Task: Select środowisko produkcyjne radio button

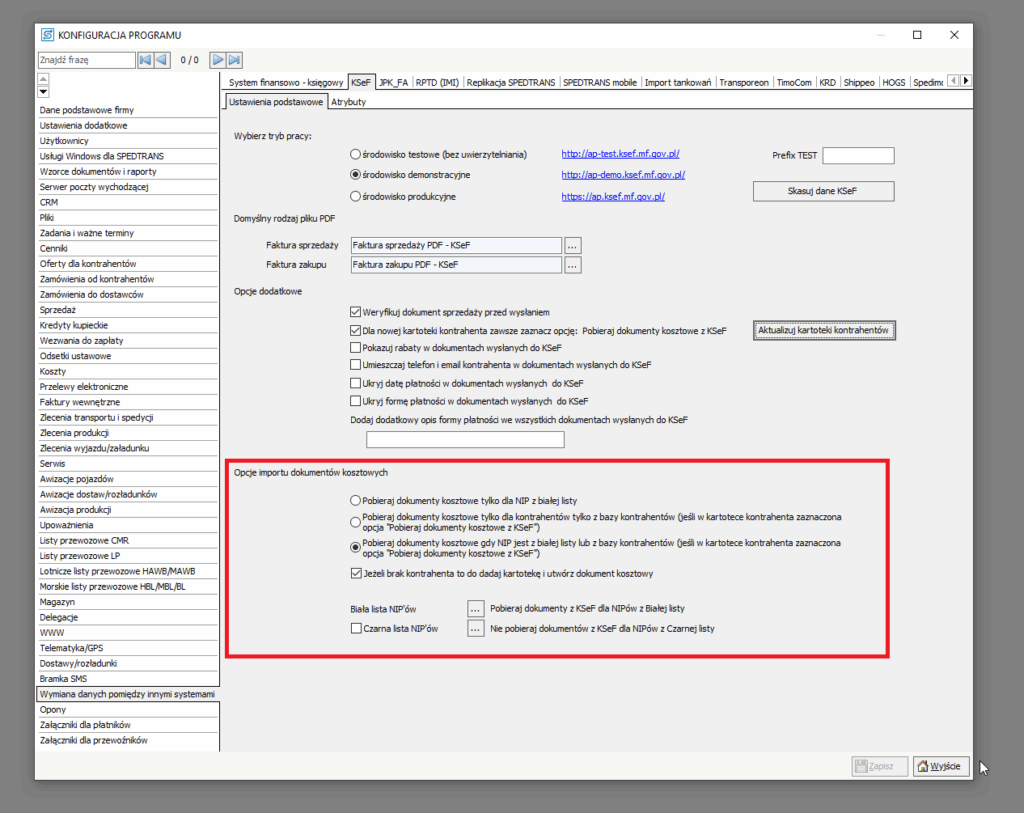Action: (355, 197)
